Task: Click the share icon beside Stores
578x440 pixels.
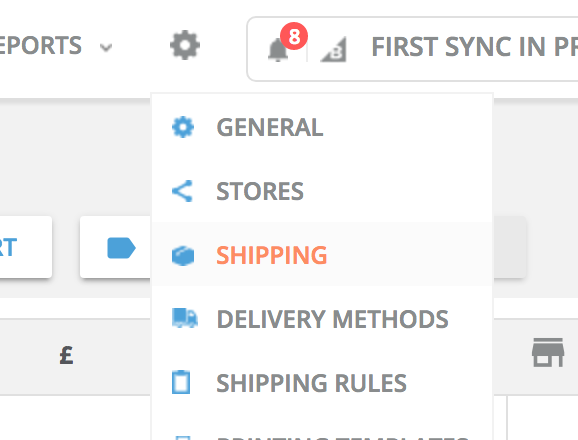Action: [x=182, y=191]
